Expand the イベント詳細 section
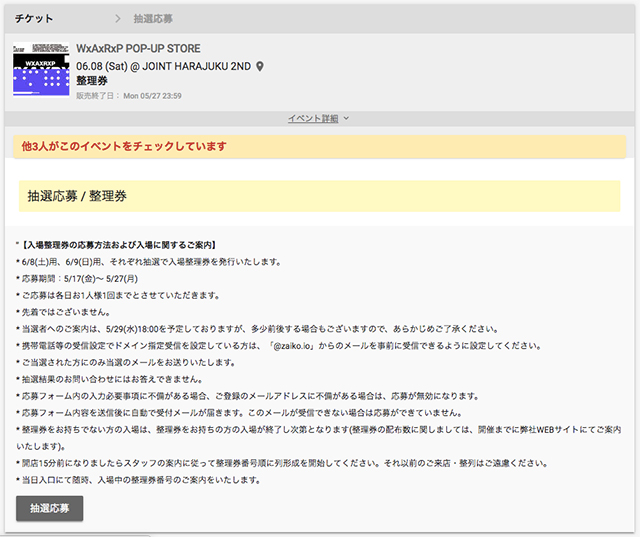 [x=313, y=118]
